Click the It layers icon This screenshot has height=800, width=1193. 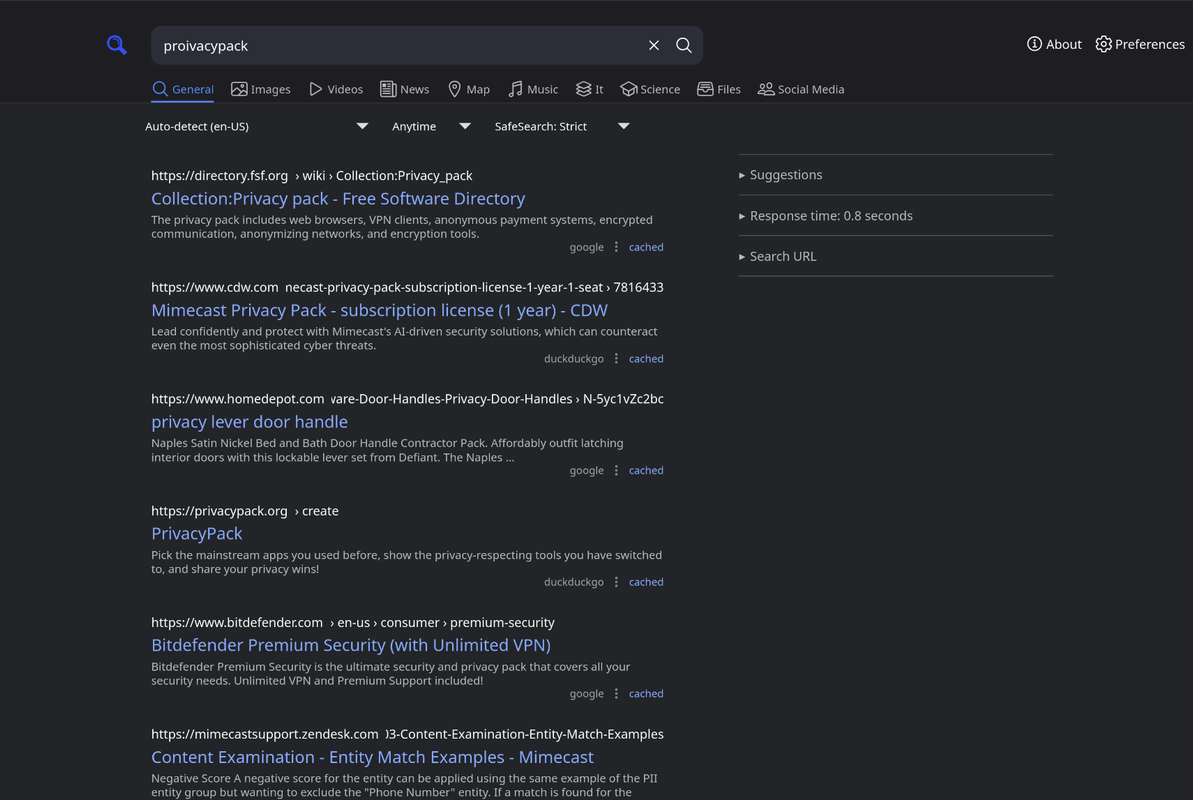coord(584,89)
